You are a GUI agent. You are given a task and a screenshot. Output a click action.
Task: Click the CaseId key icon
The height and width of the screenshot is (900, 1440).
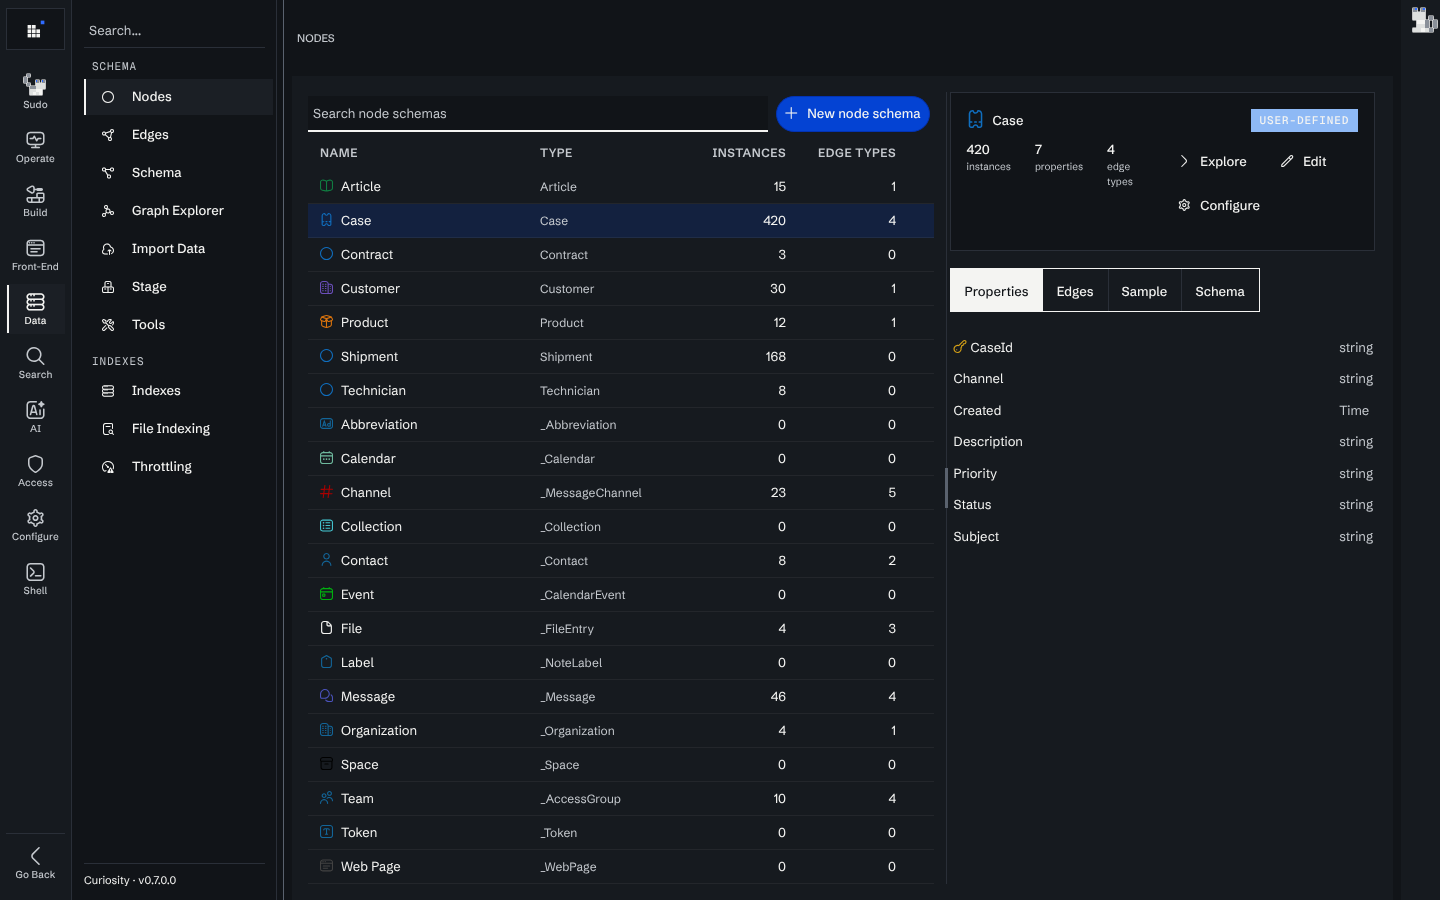pos(960,347)
